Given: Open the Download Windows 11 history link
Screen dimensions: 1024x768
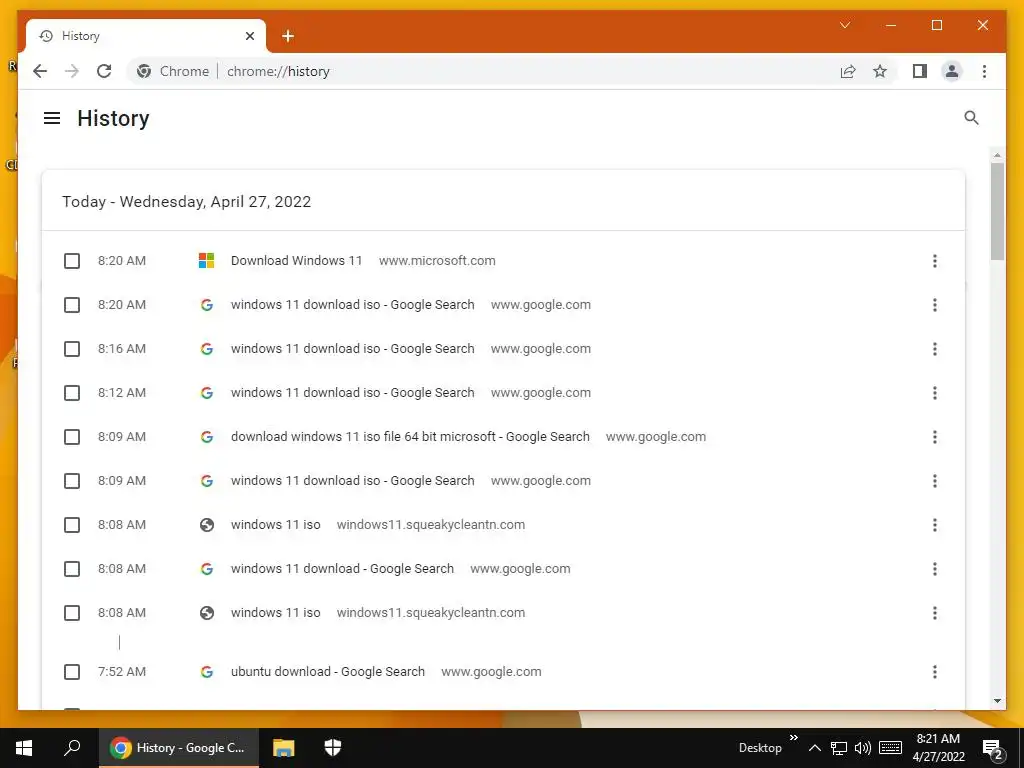Looking at the screenshot, I should [x=296, y=261].
